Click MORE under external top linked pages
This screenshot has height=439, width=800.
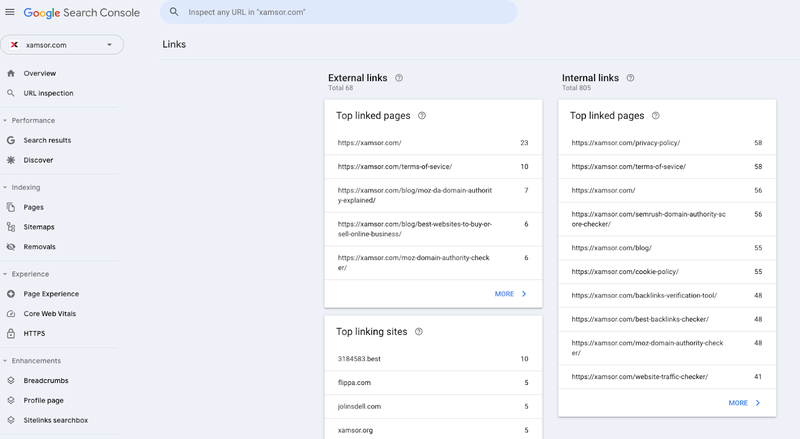511,294
